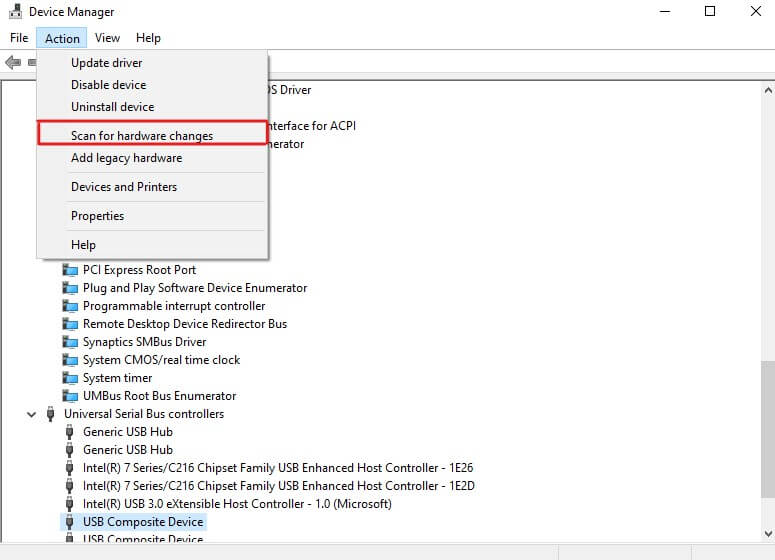Click the System timer device icon

click(x=70, y=378)
